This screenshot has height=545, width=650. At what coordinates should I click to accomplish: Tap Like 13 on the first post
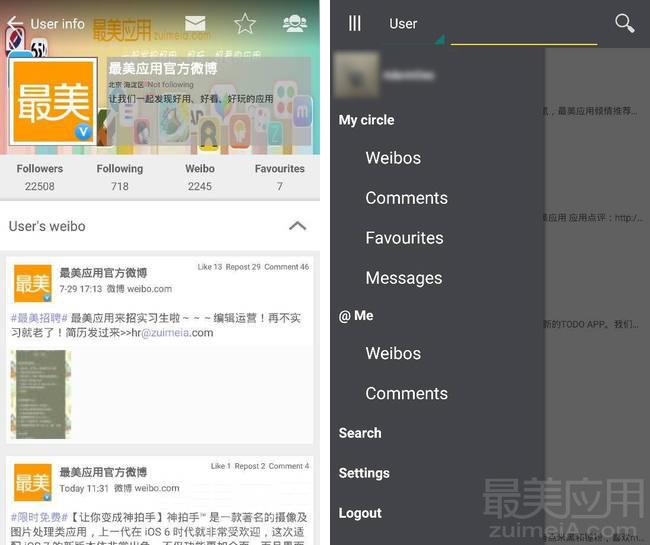pos(210,267)
